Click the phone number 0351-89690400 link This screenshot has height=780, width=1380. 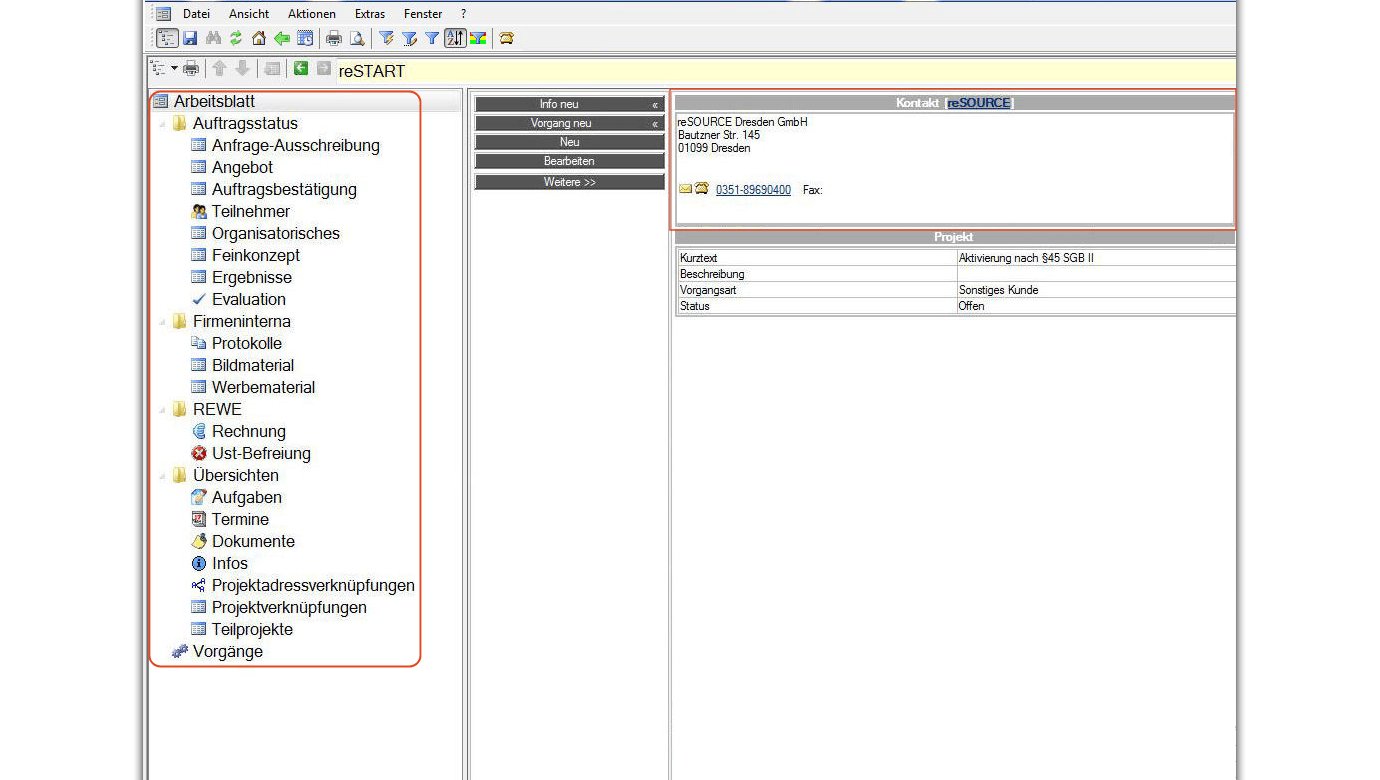tap(753, 190)
